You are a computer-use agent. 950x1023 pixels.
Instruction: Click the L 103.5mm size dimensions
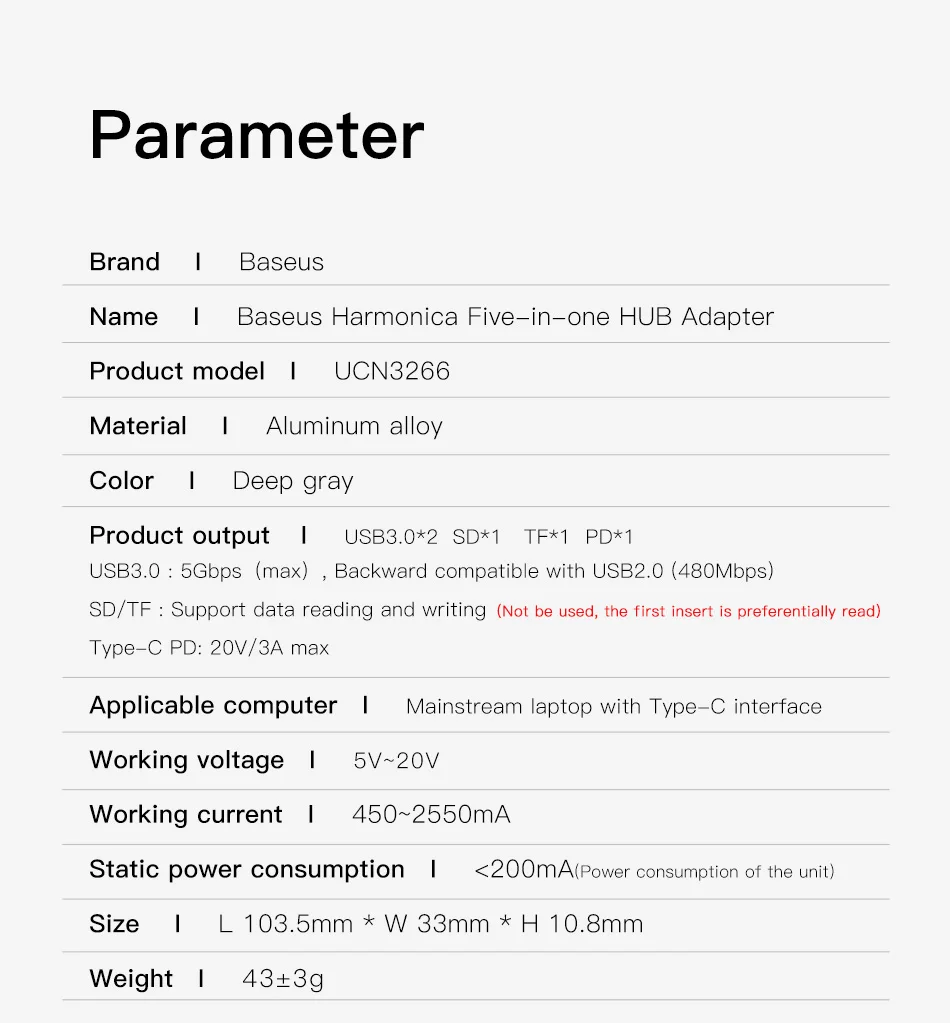tap(431, 924)
